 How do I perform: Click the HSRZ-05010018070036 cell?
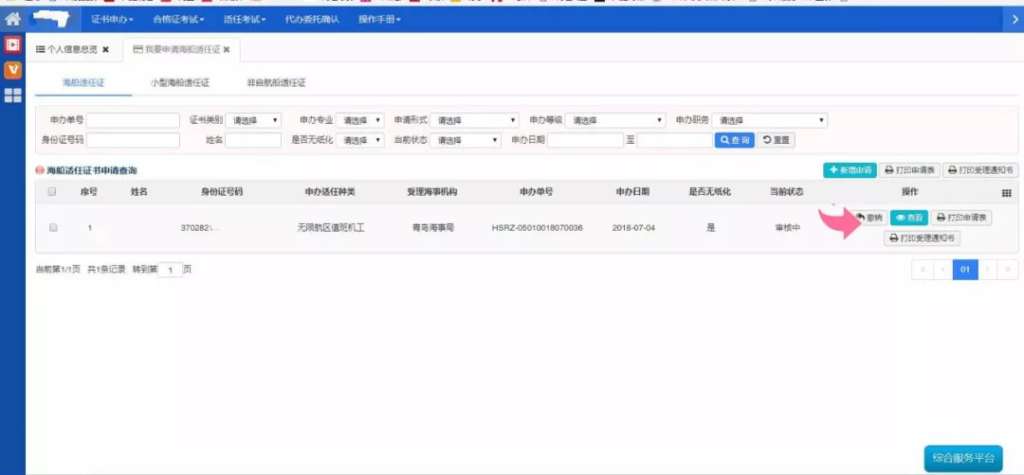point(537,227)
